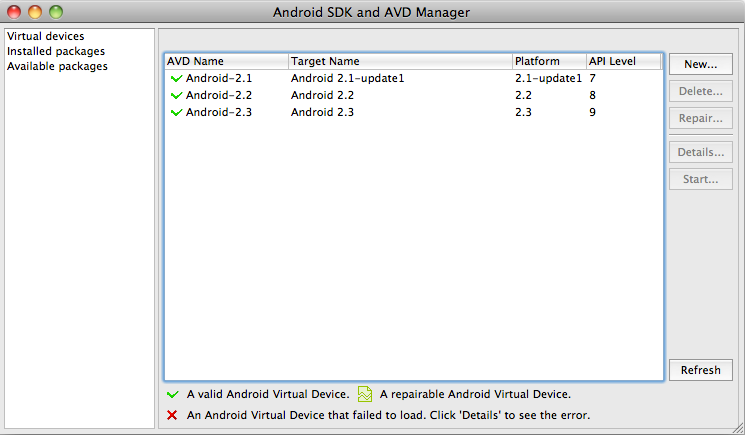Screen dimensions: 745x435
Task: Click the repairable device legend icon
Action: coord(365,394)
